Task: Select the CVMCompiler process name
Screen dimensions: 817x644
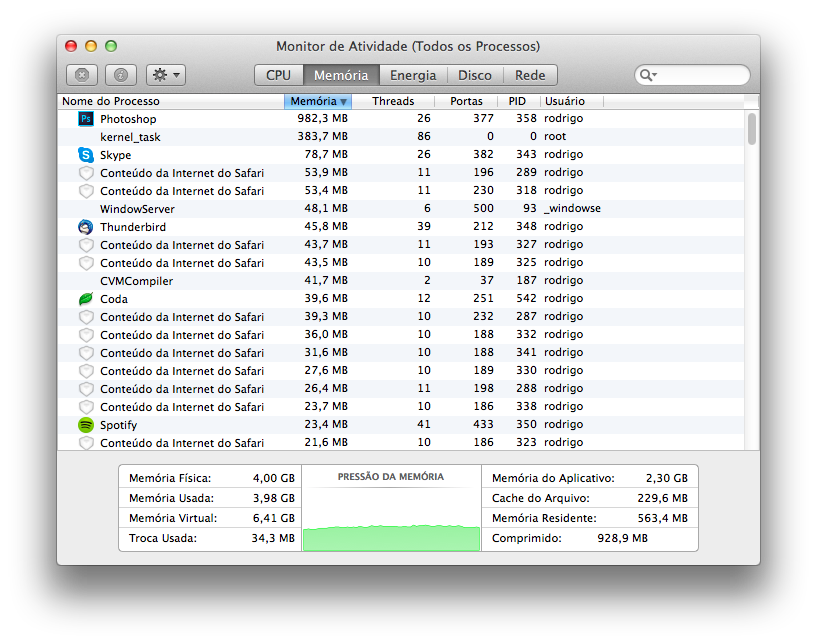Action: (137, 281)
